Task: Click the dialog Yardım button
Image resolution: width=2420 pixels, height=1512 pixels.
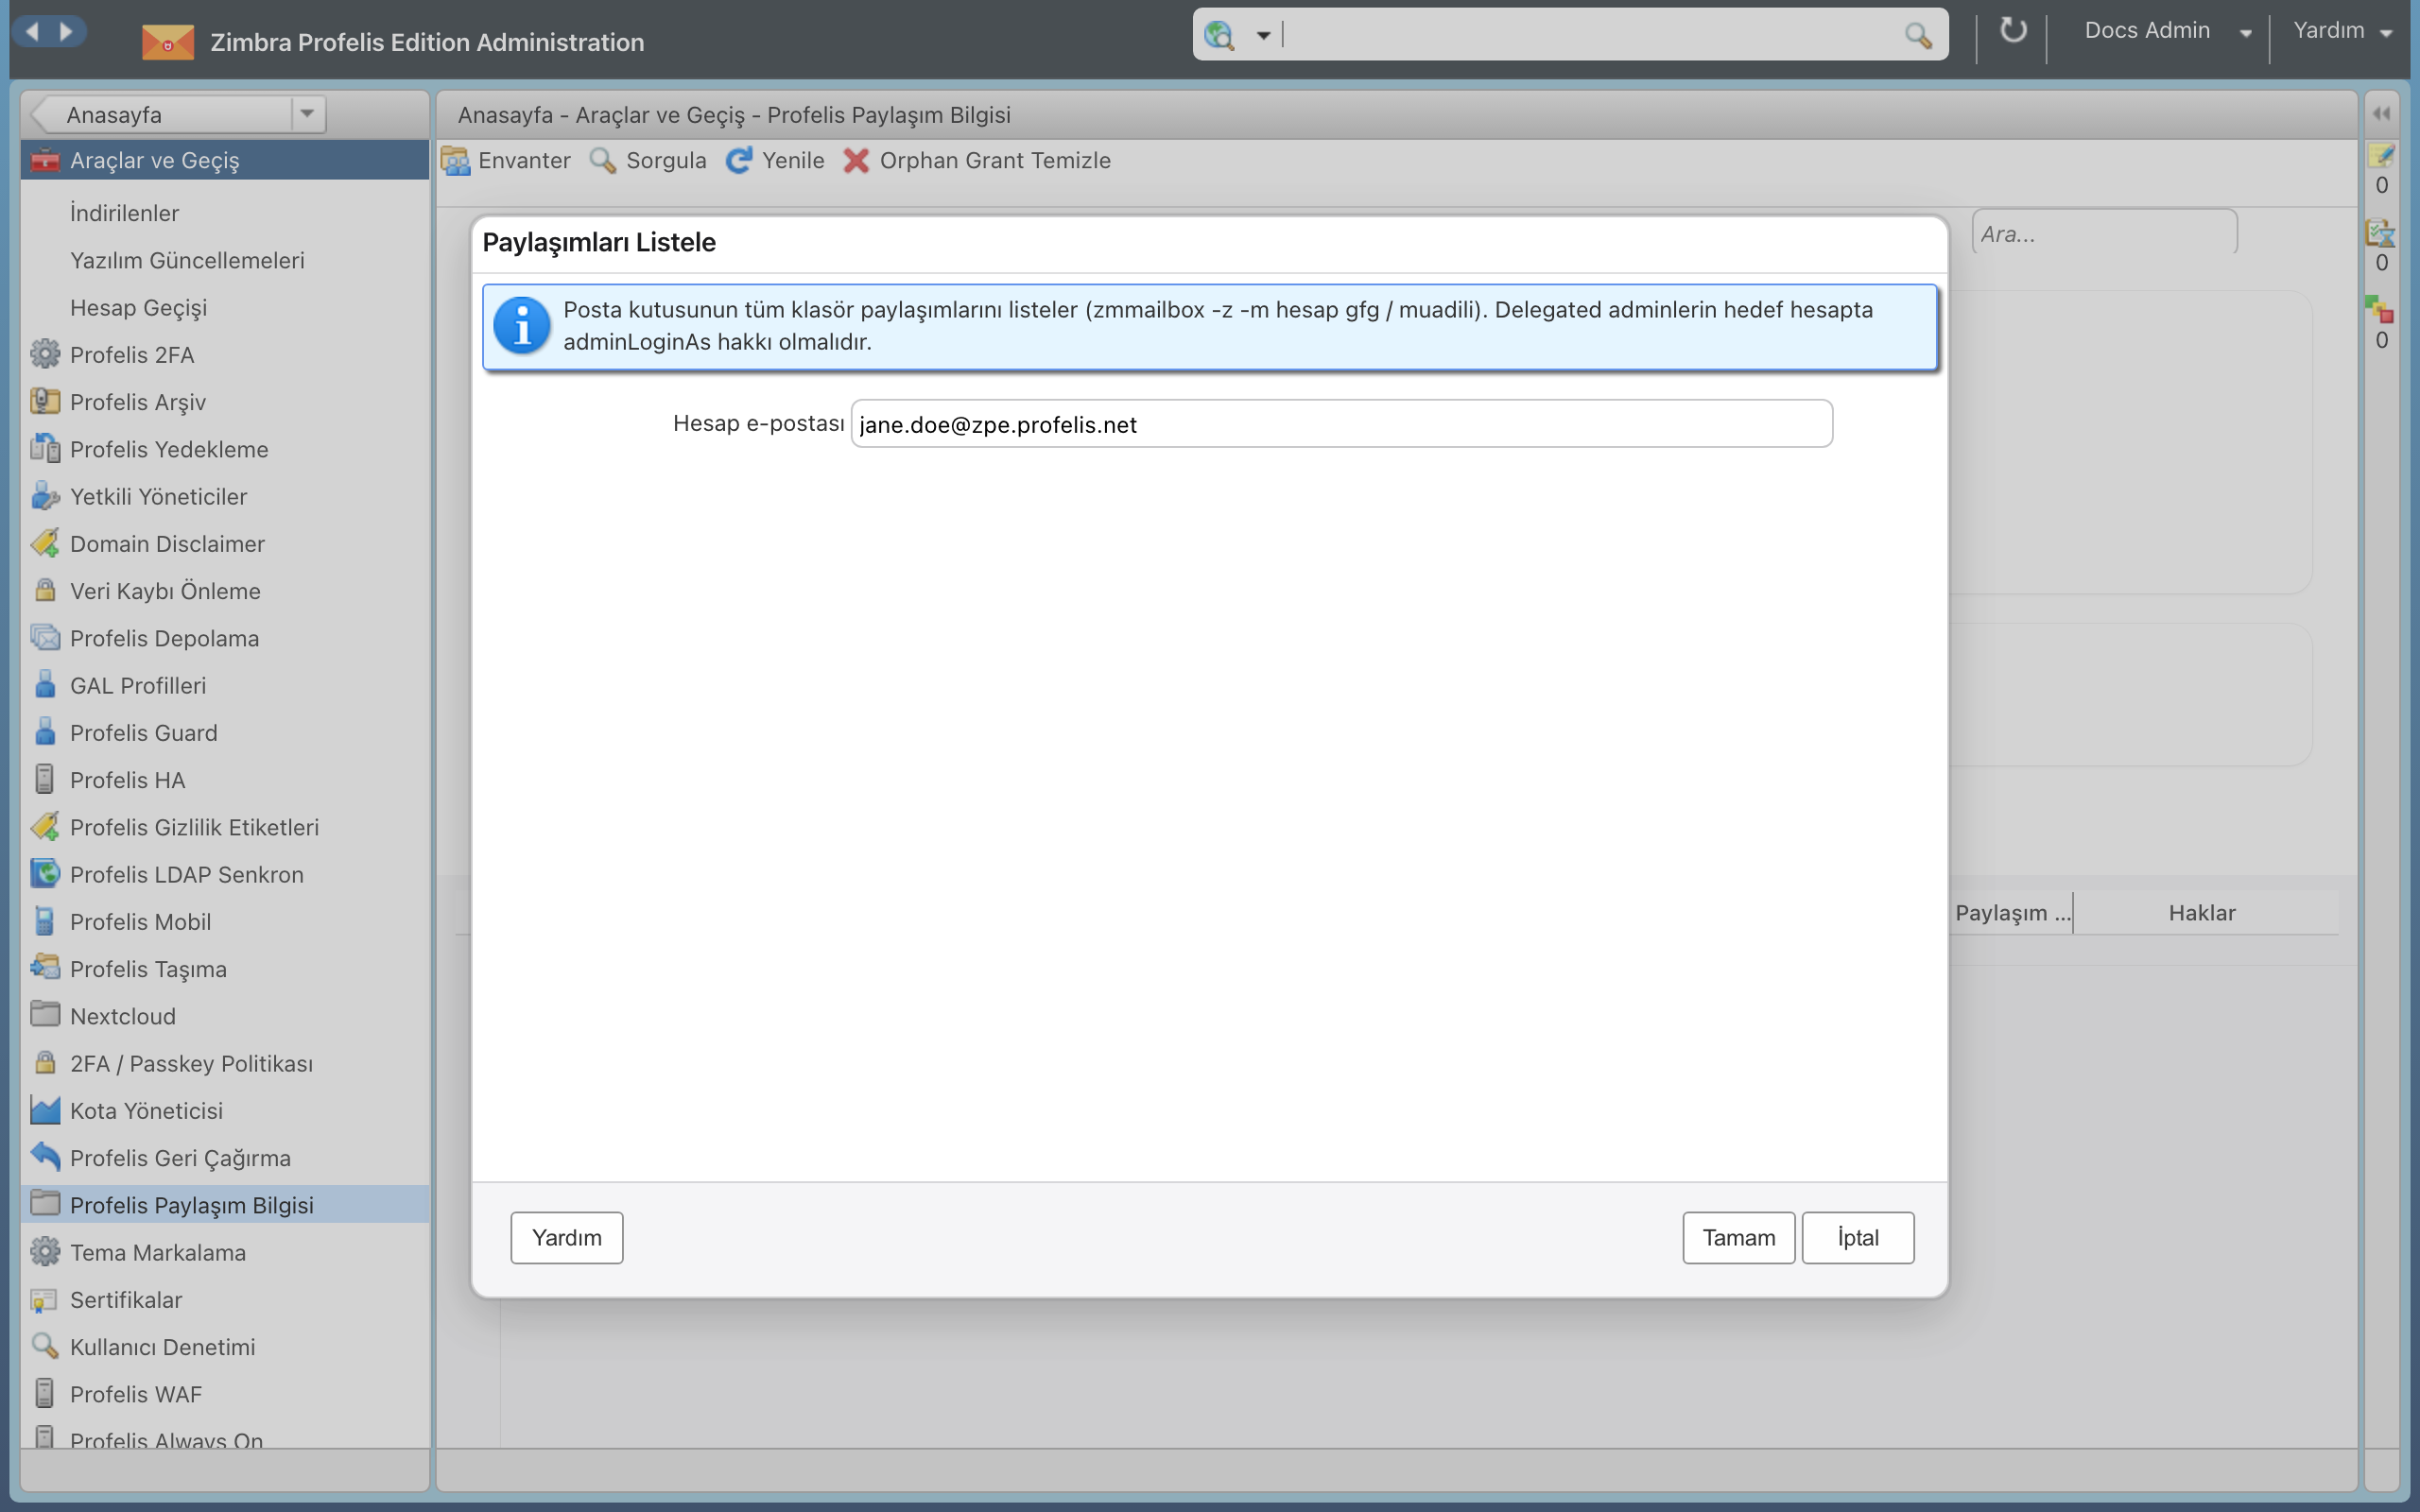Action: [x=566, y=1238]
